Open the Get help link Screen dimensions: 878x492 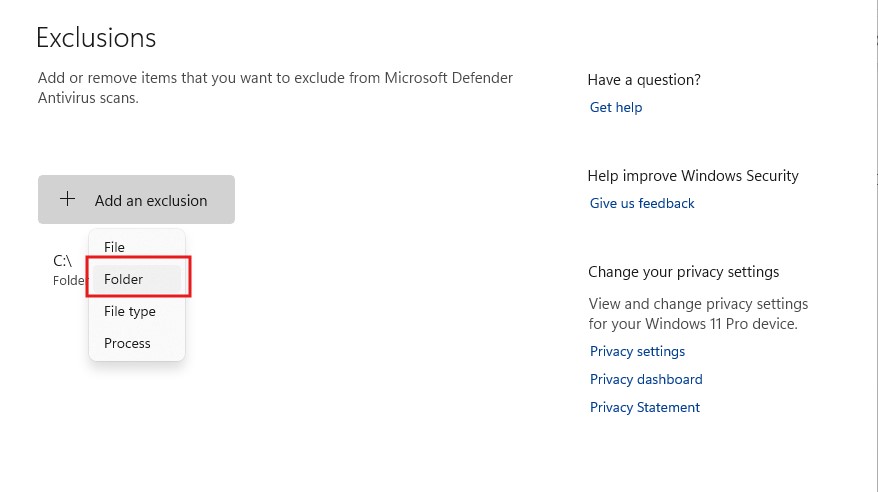(616, 107)
